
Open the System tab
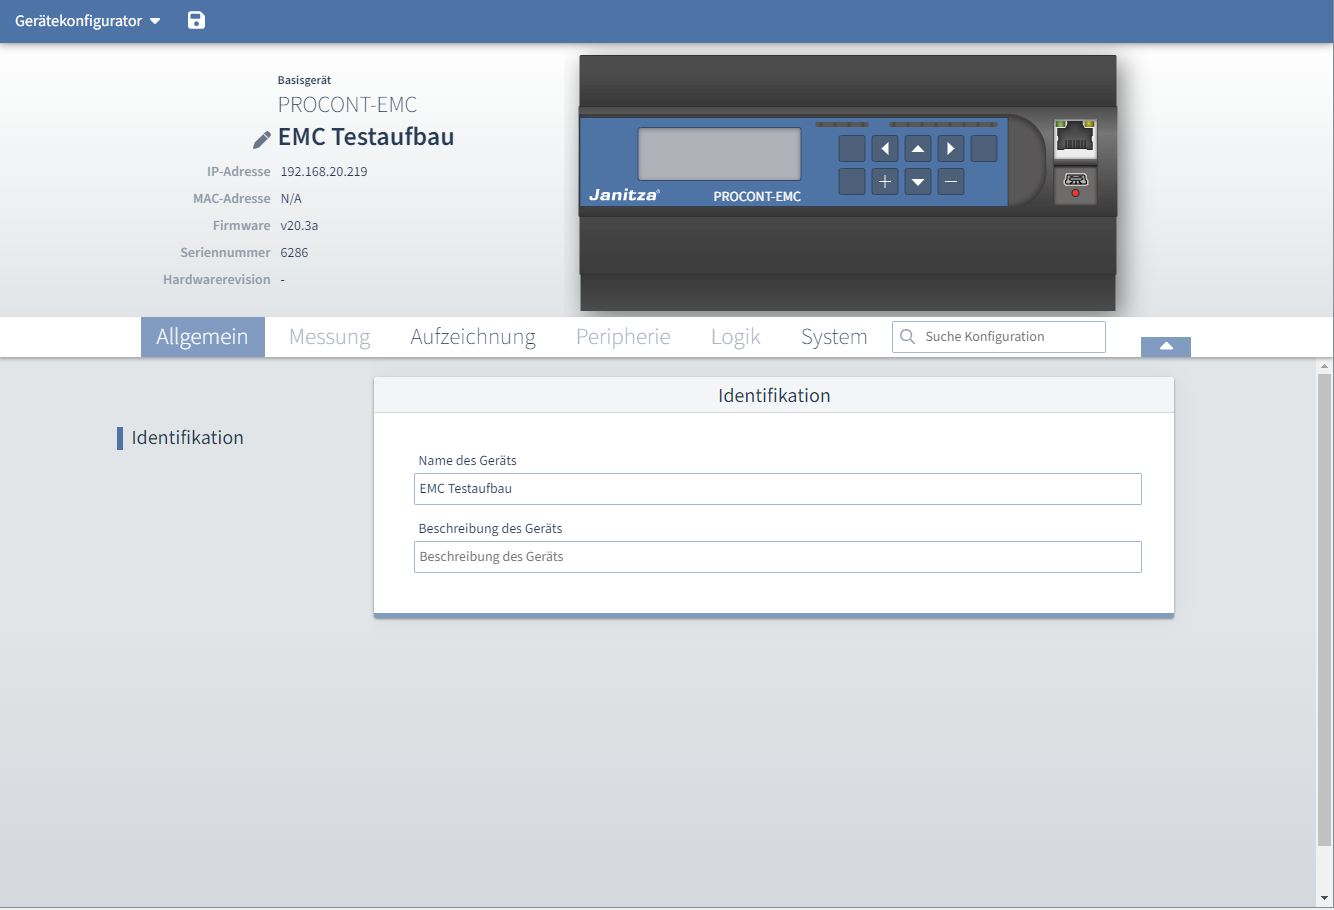click(x=834, y=337)
